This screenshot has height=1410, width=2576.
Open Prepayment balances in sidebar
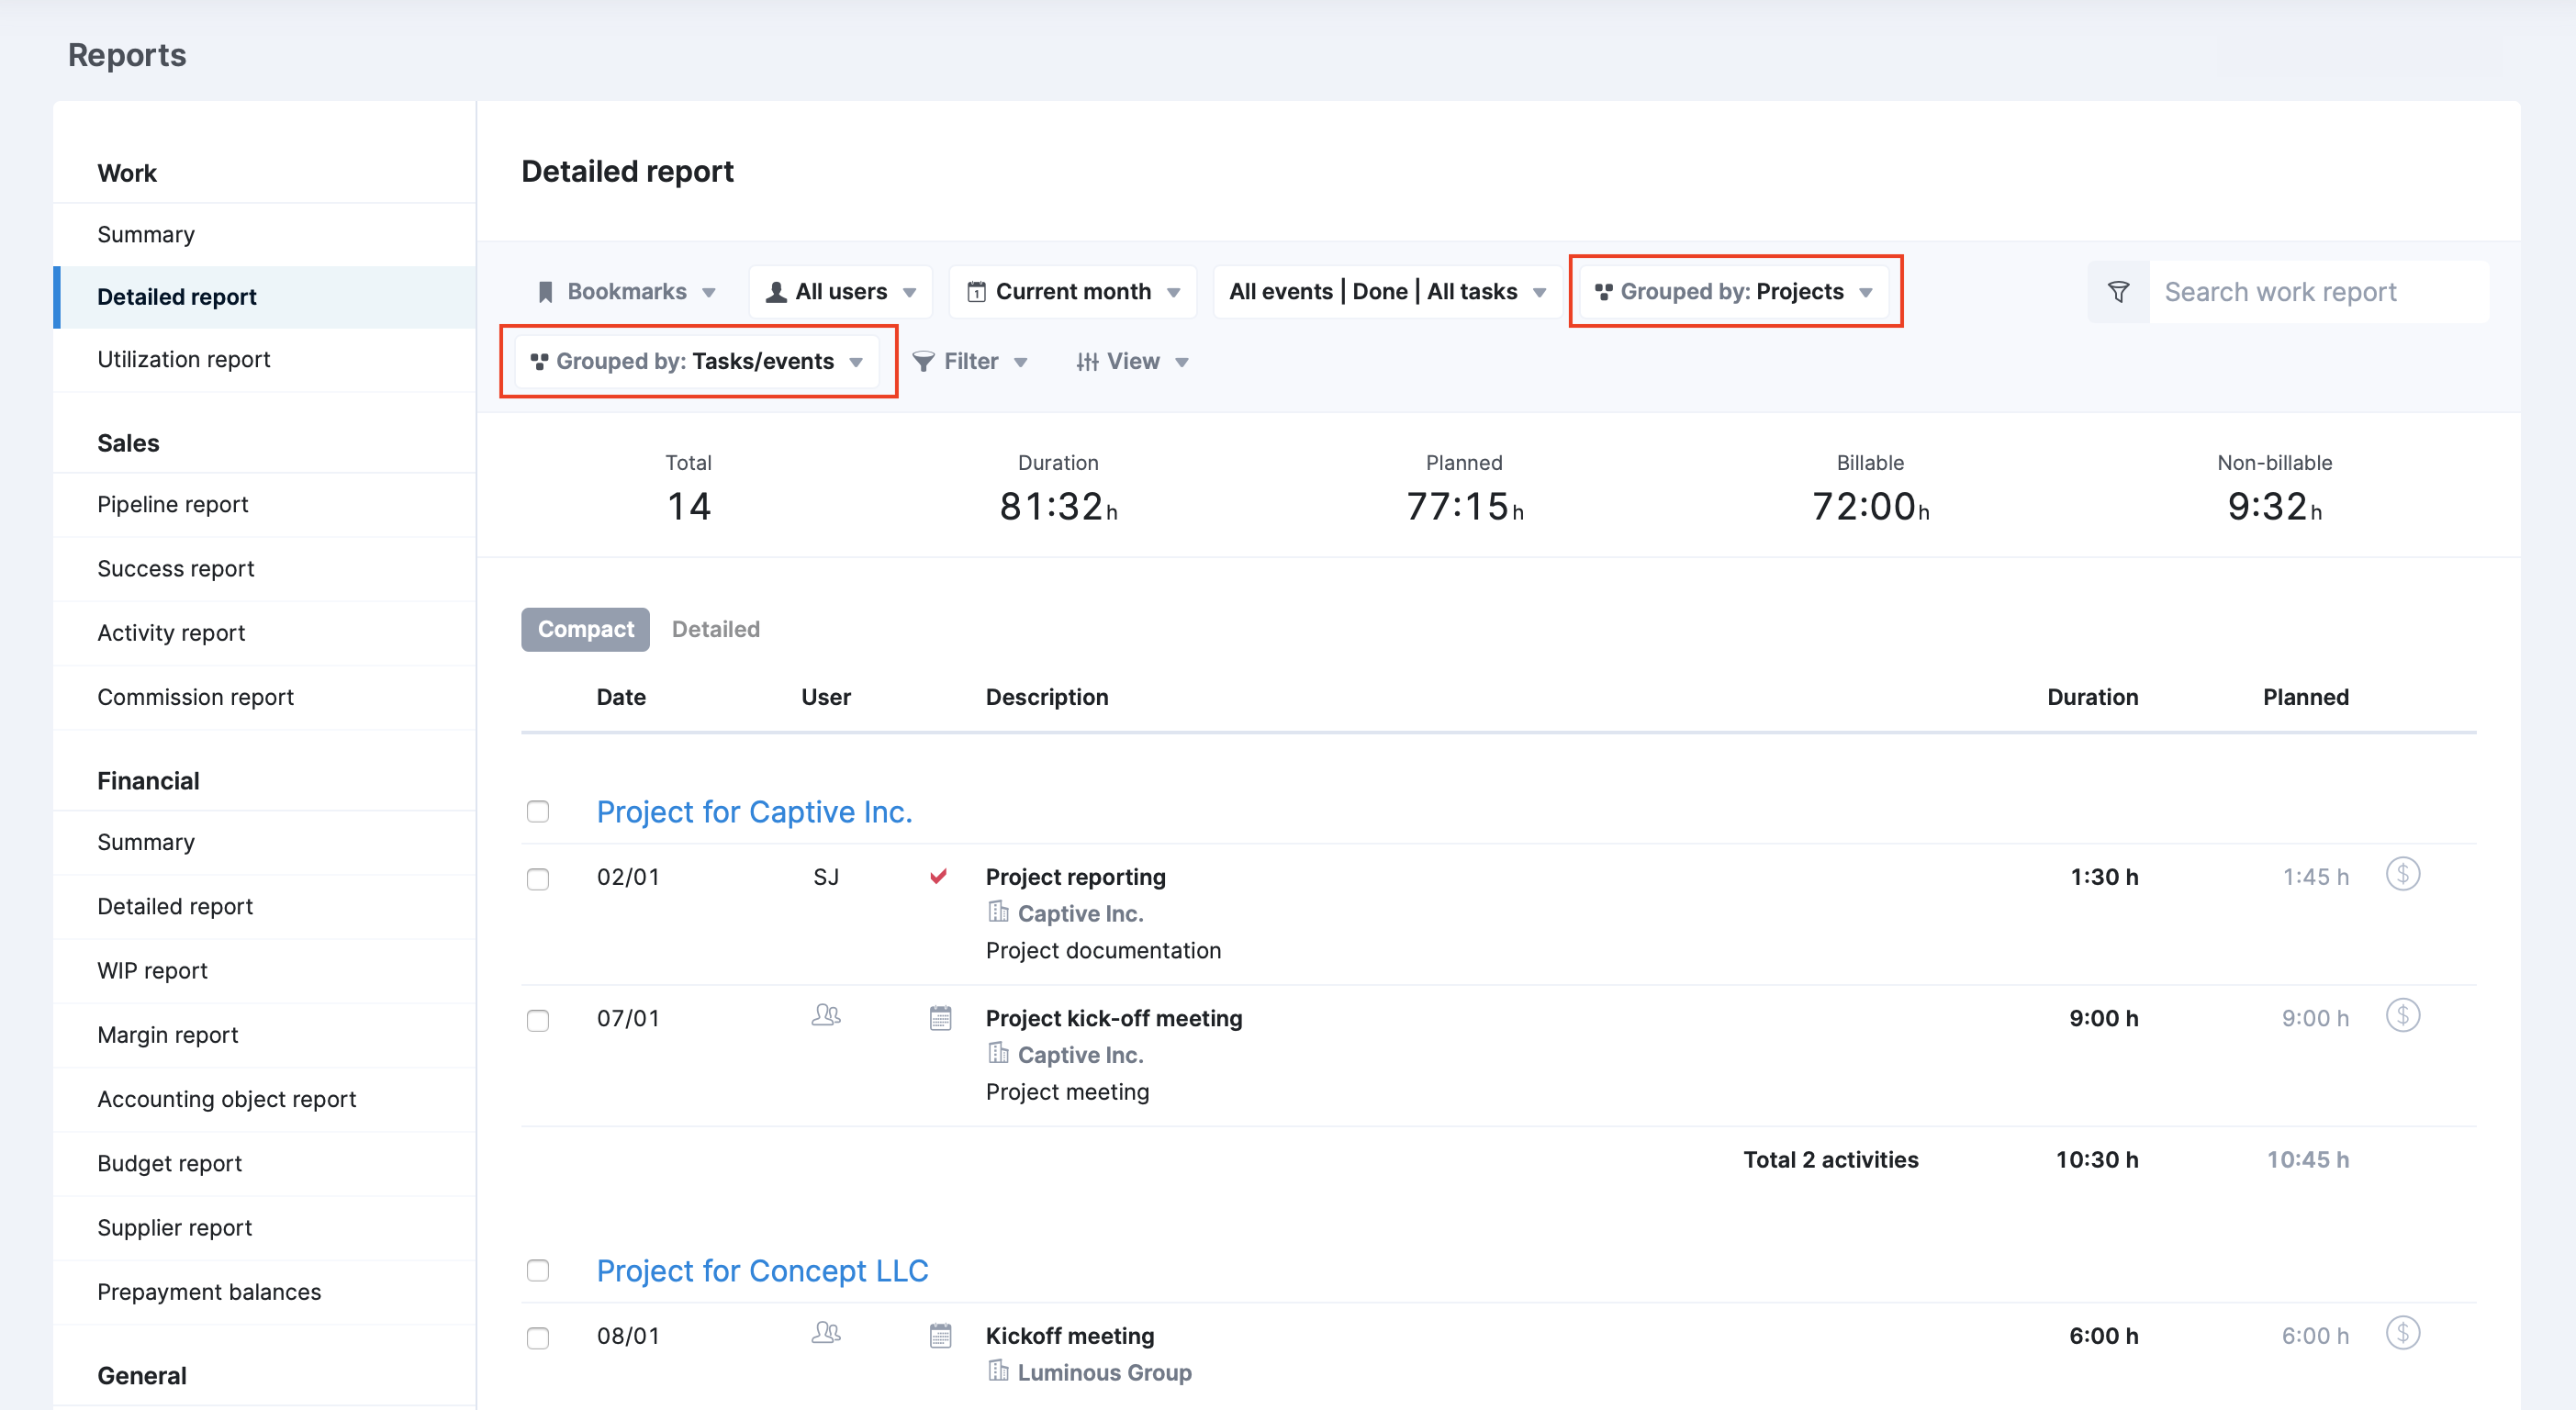[265, 1292]
